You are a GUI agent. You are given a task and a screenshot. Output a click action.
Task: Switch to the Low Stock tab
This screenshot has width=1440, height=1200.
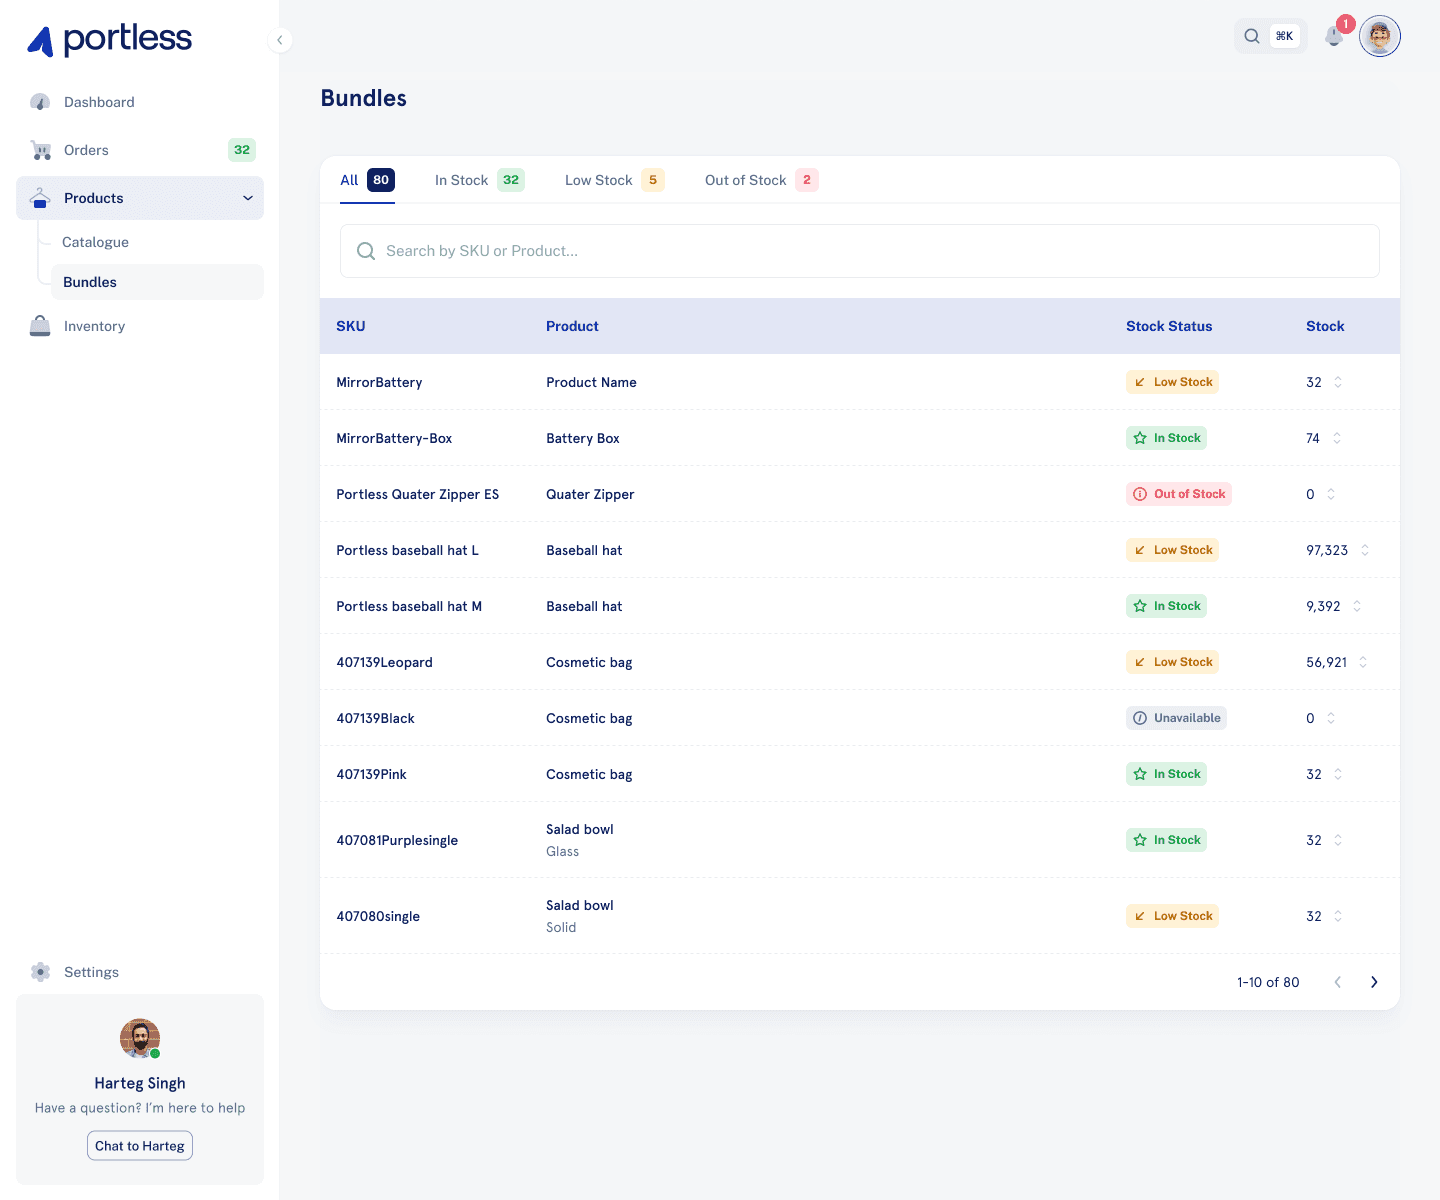coord(615,180)
